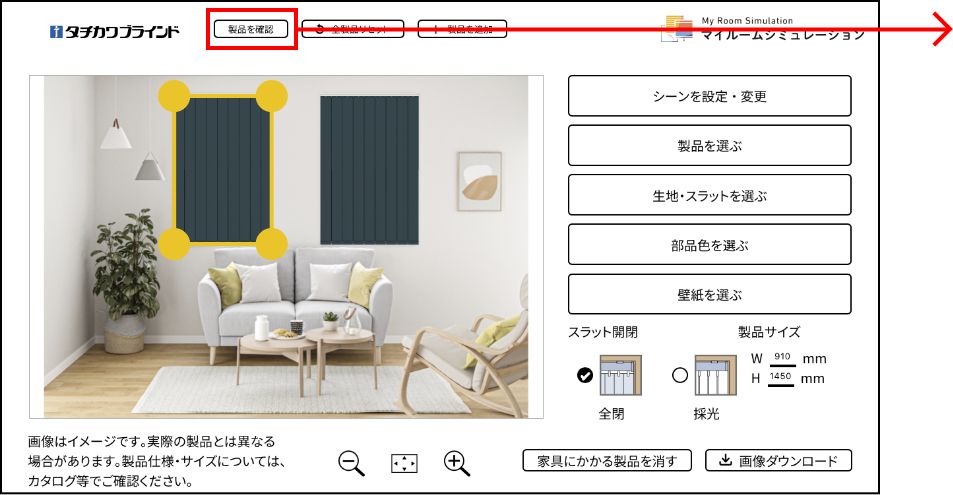Click the daylight (採光) slat illustration
The image size is (953, 495).
(715, 375)
